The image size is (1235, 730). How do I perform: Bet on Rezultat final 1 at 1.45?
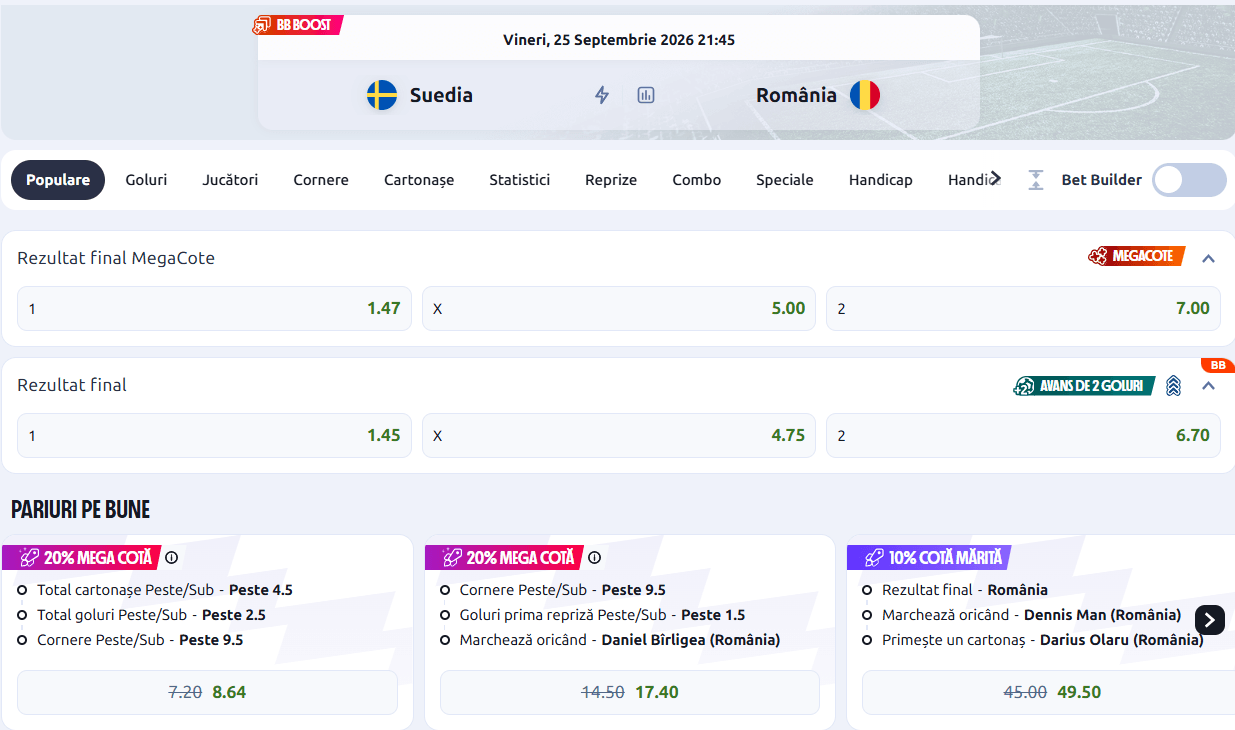click(x=214, y=435)
